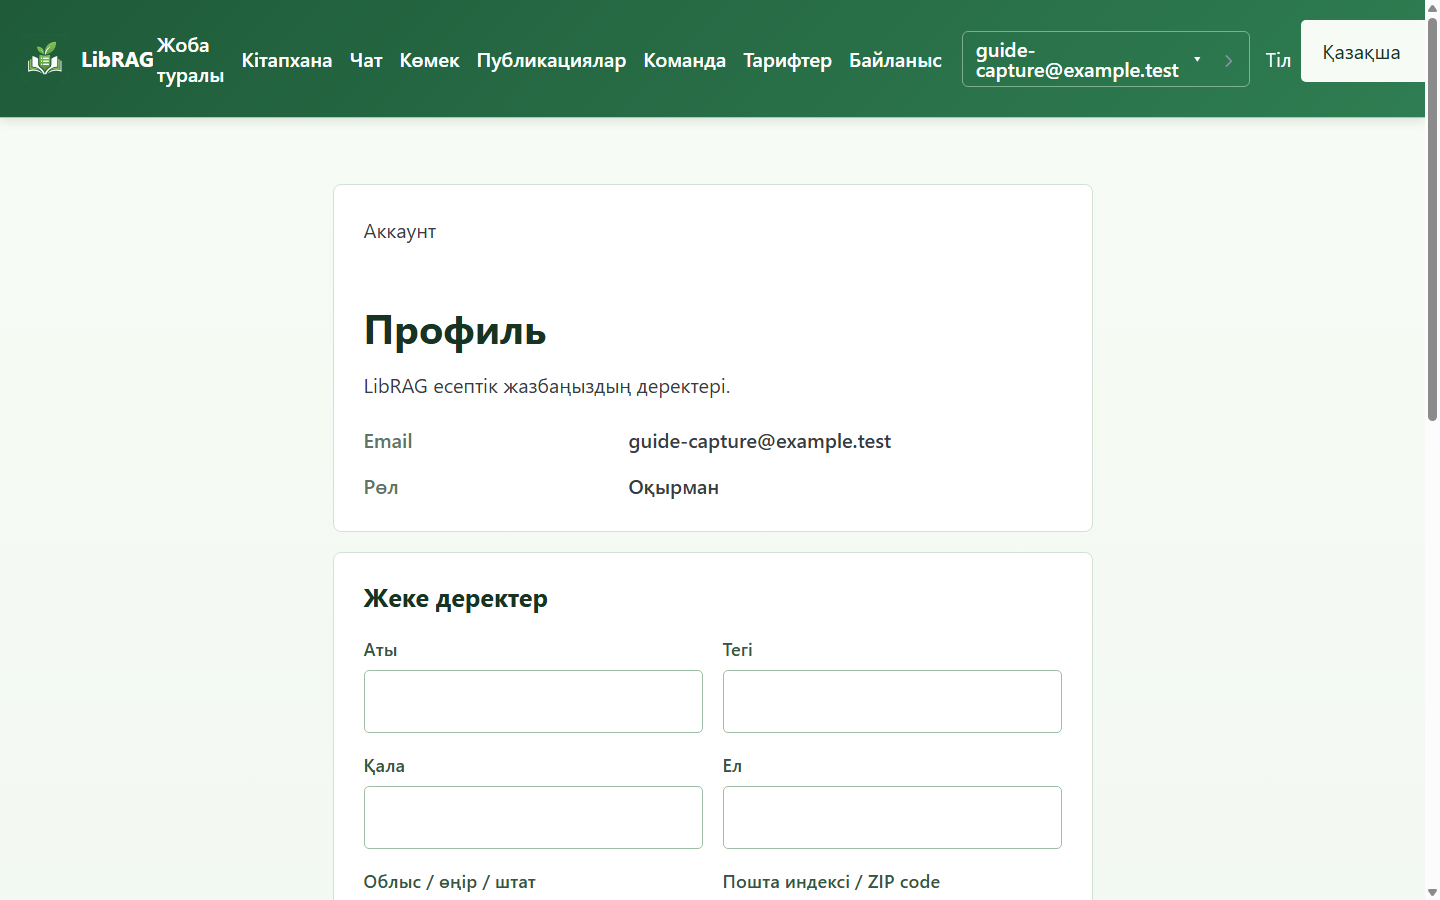Visit the Команда page

[x=685, y=60]
